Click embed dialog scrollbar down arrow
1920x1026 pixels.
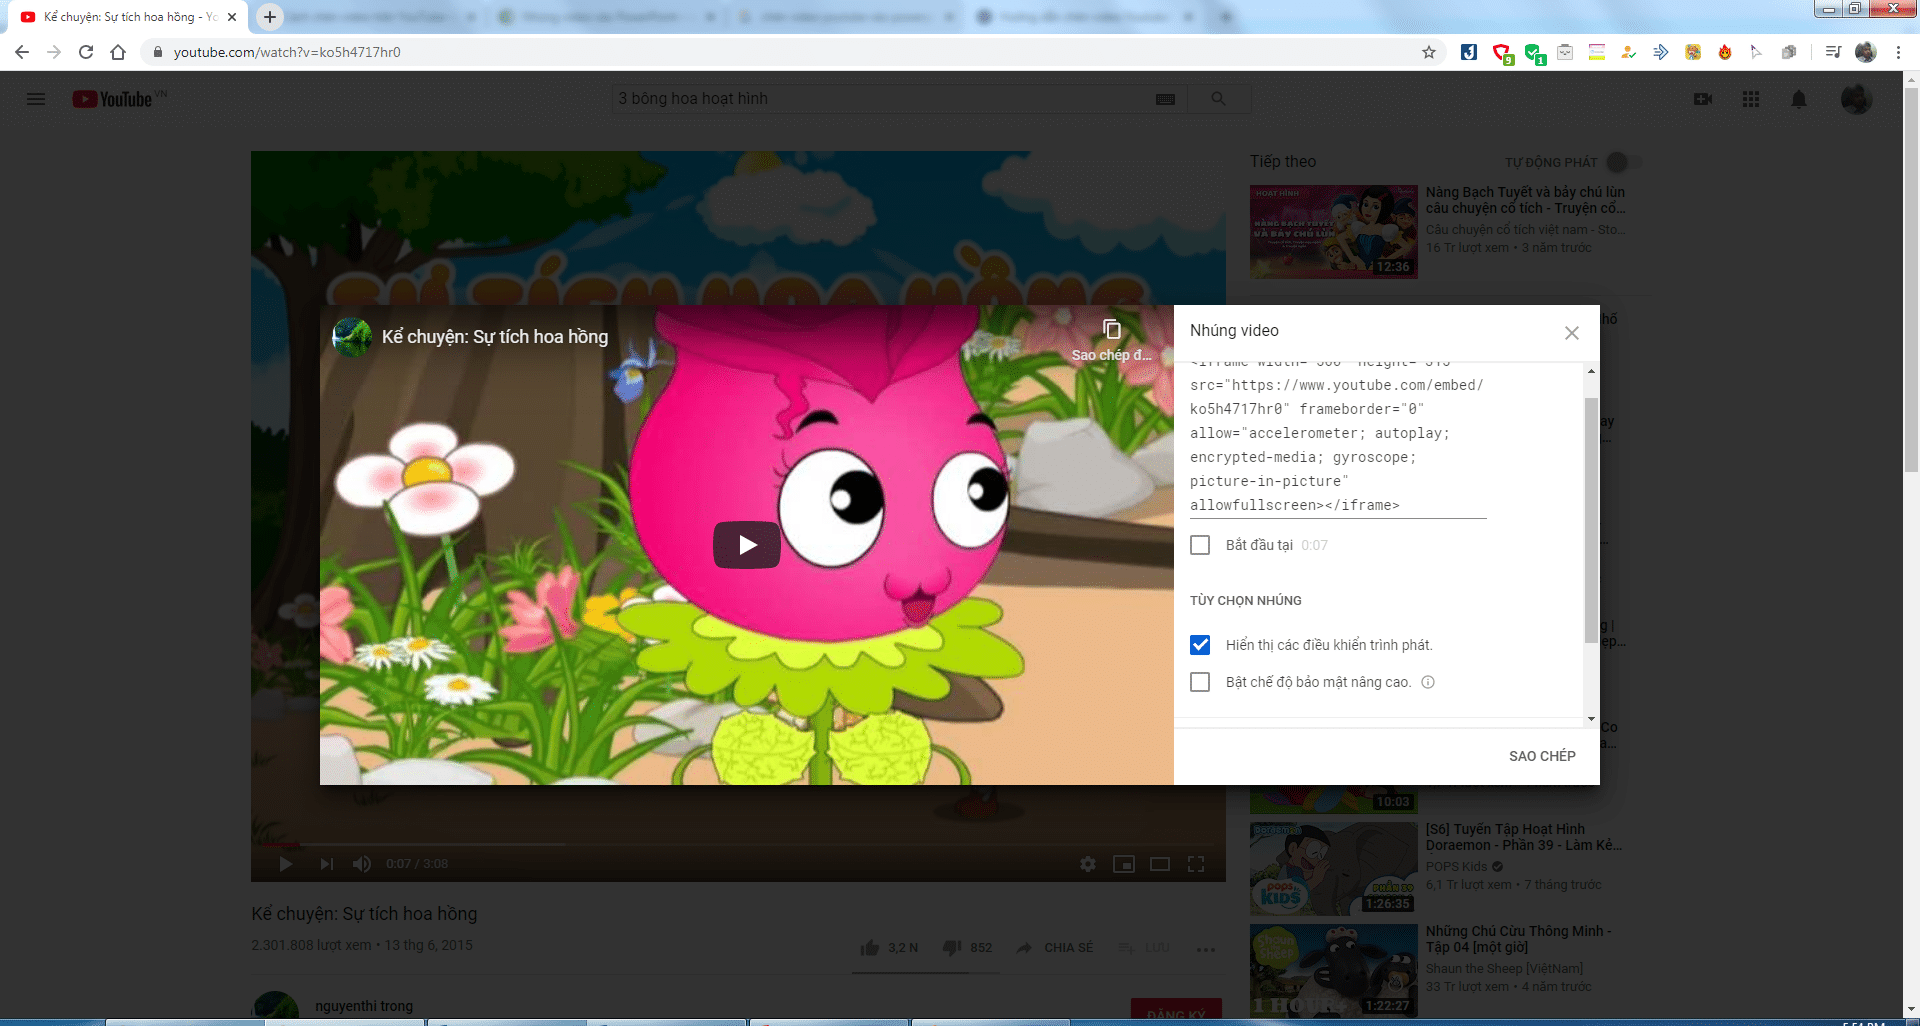click(x=1591, y=718)
